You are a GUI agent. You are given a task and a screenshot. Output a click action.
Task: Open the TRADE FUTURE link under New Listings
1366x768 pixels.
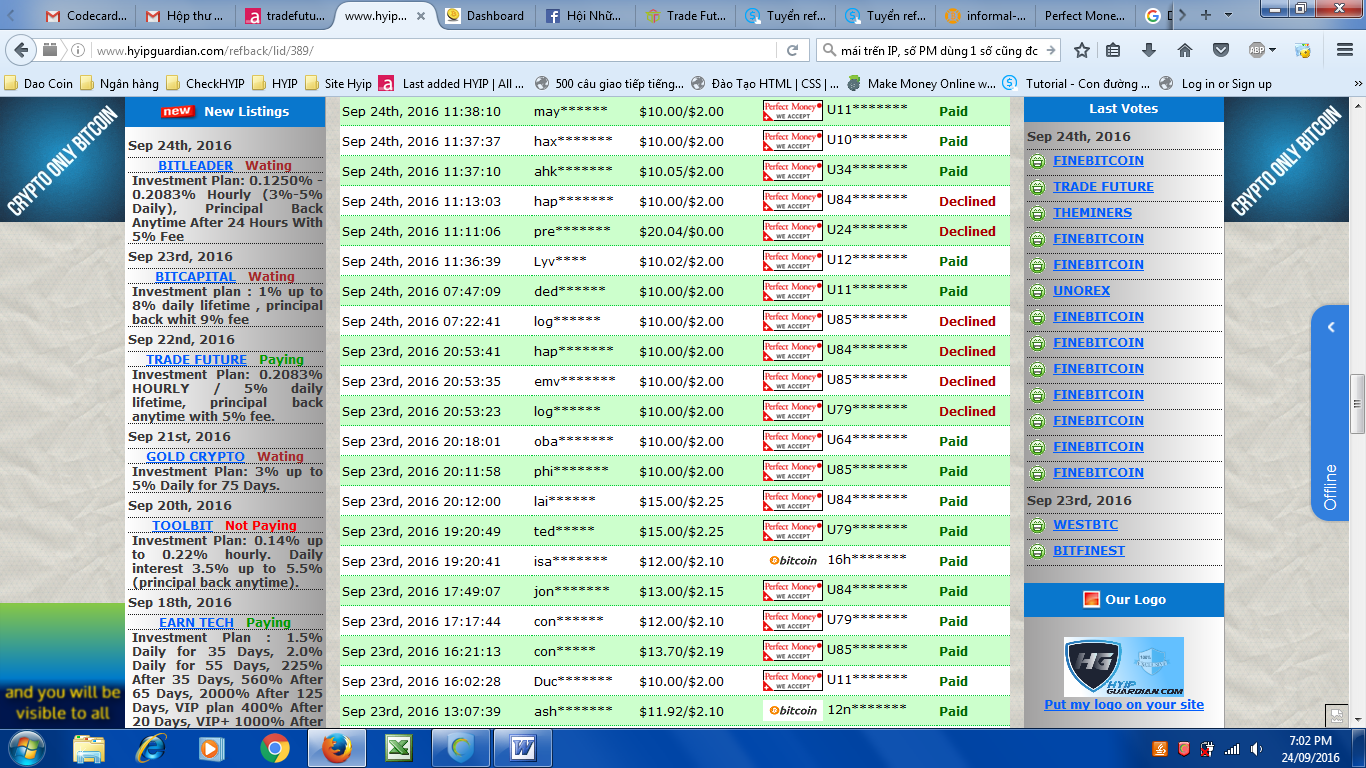(x=197, y=360)
